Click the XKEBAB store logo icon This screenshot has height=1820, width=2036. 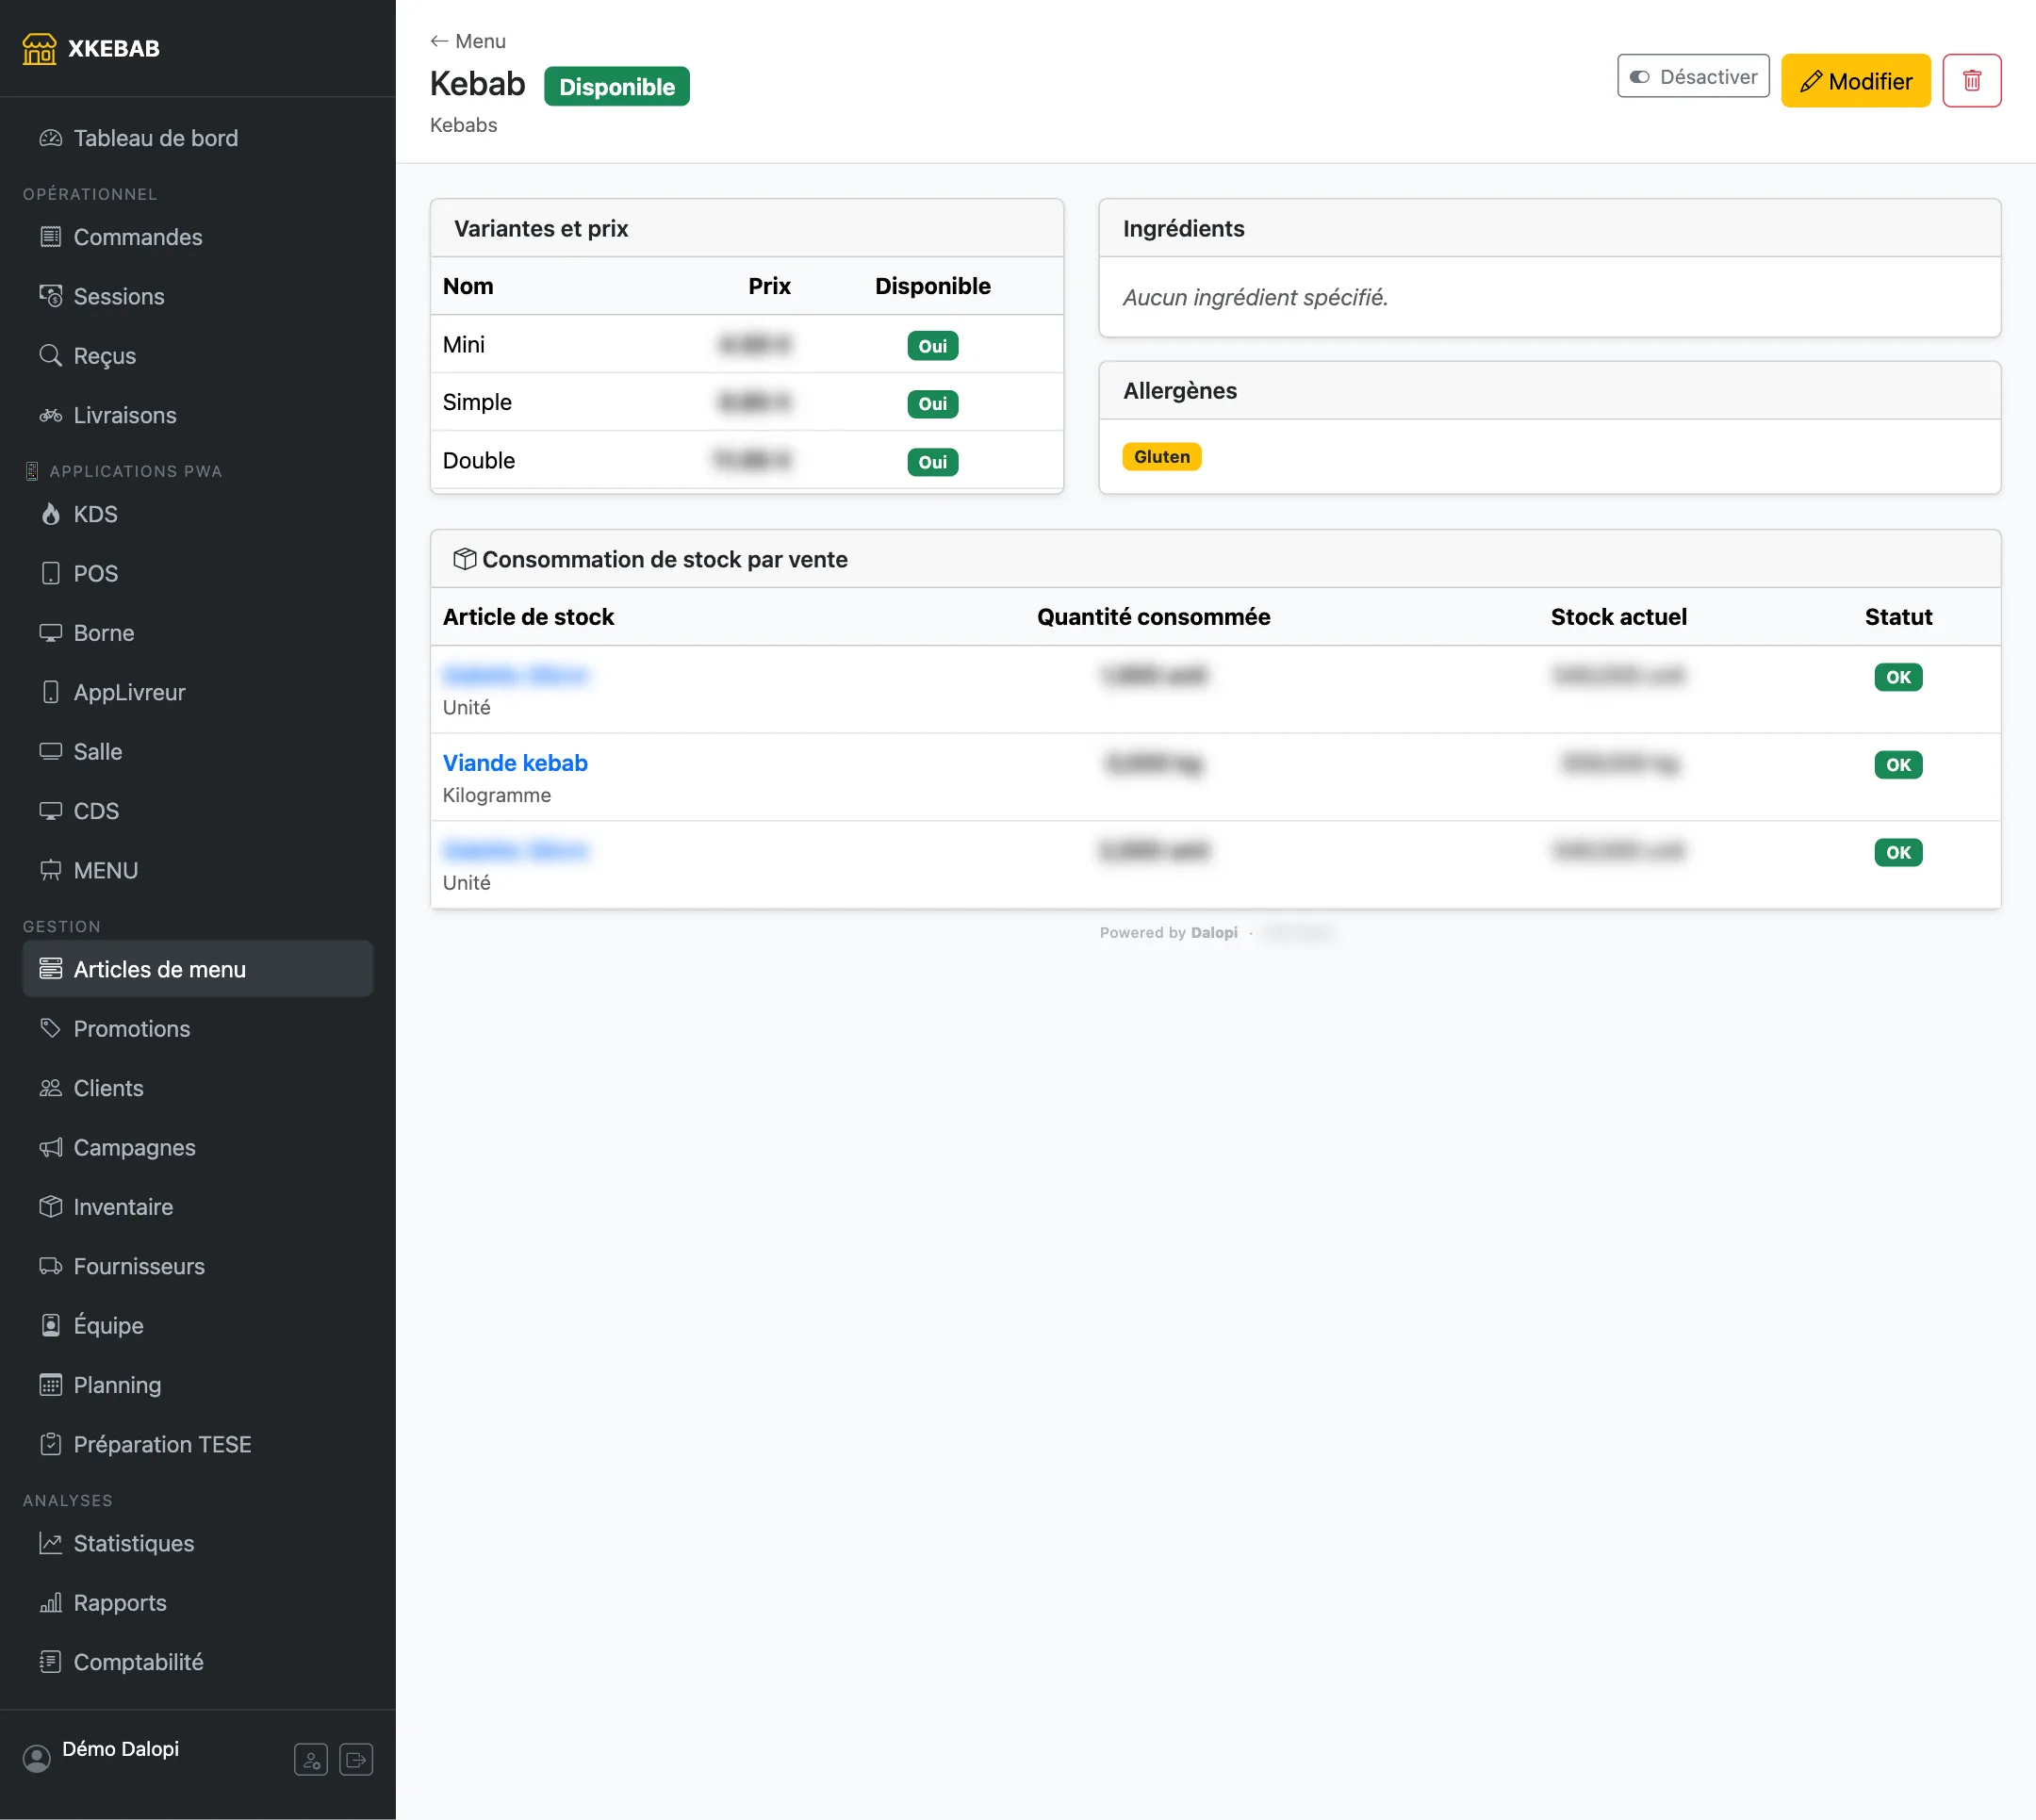[39, 48]
